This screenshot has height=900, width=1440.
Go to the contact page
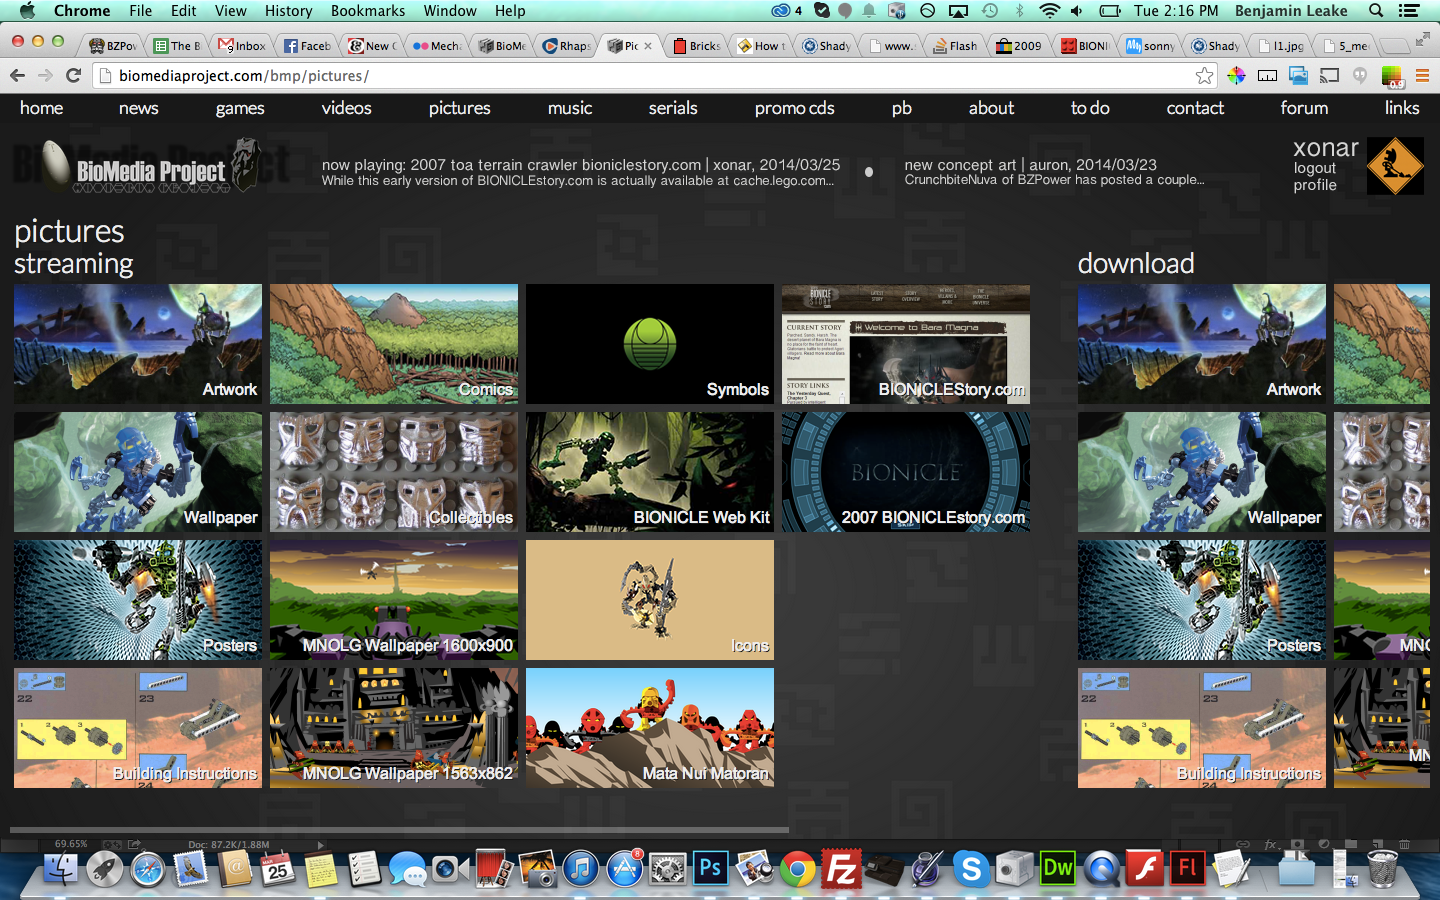(x=1195, y=108)
